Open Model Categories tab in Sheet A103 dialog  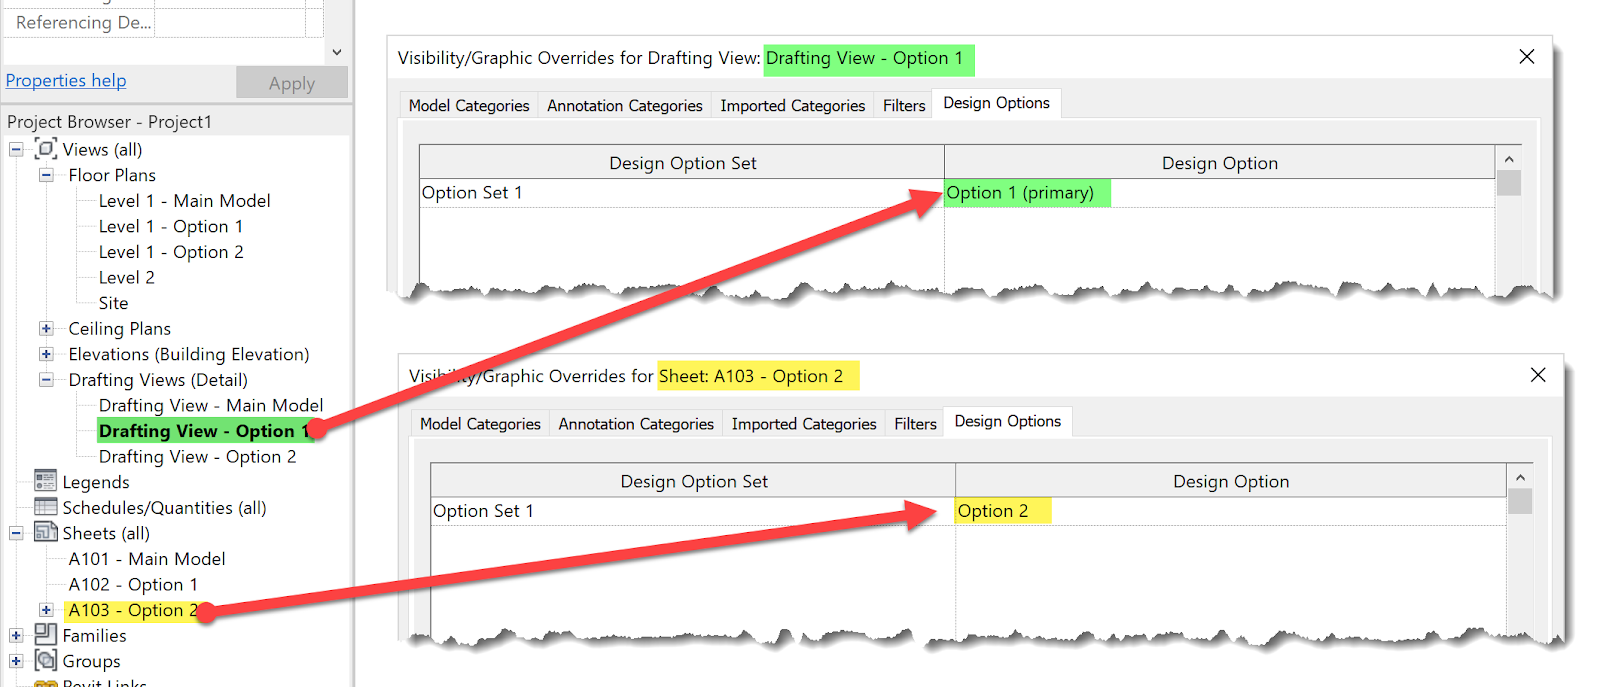tap(480, 423)
